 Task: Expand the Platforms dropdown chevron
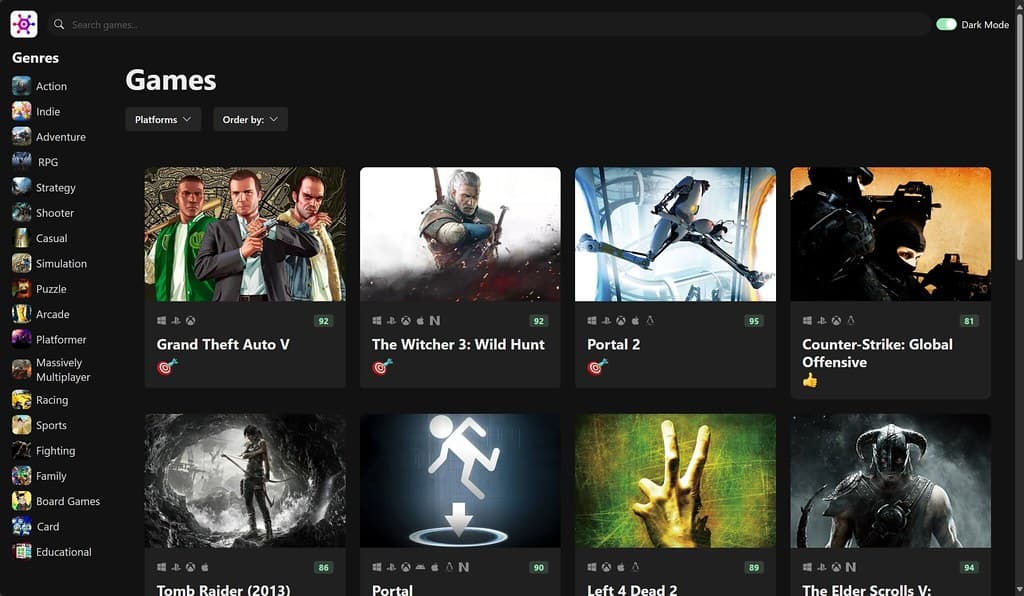point(186,118)
